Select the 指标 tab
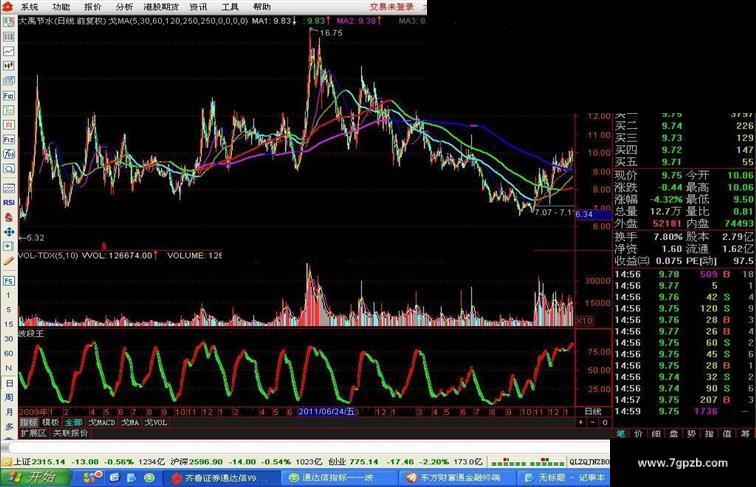The image size is (756, 487). point(28,422)
